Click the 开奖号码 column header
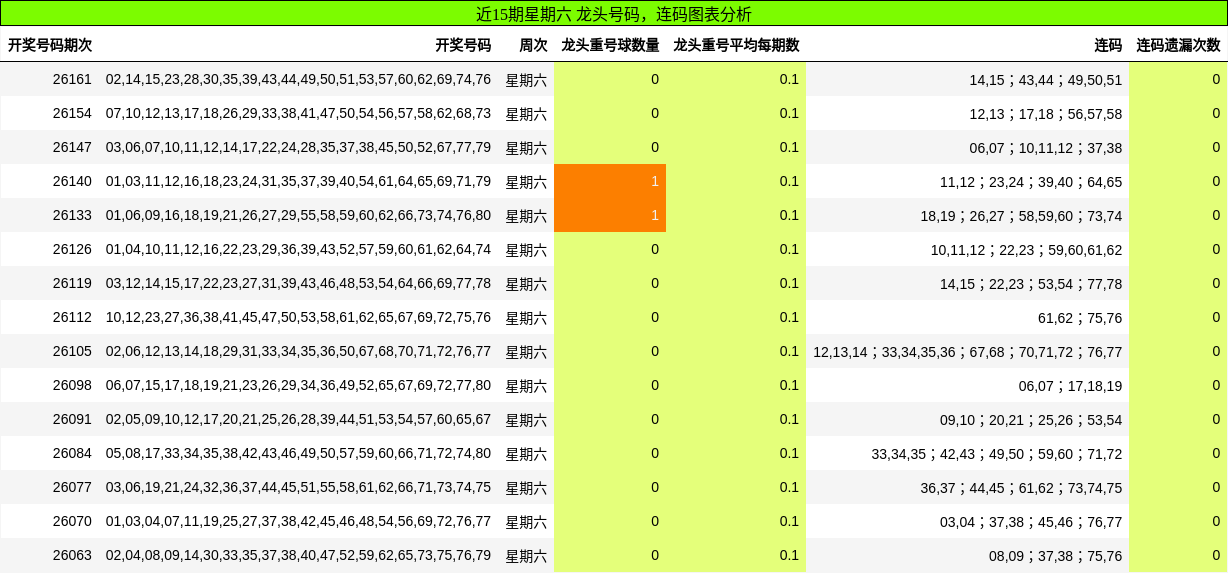Viewport: 1228px width, 573px height. point(463,45)
